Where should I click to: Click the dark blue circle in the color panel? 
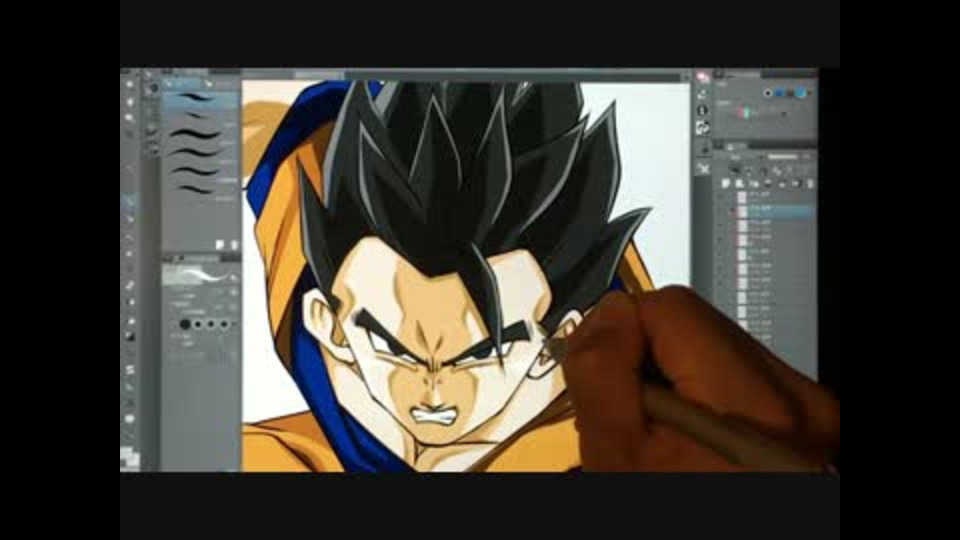[781, 93]
